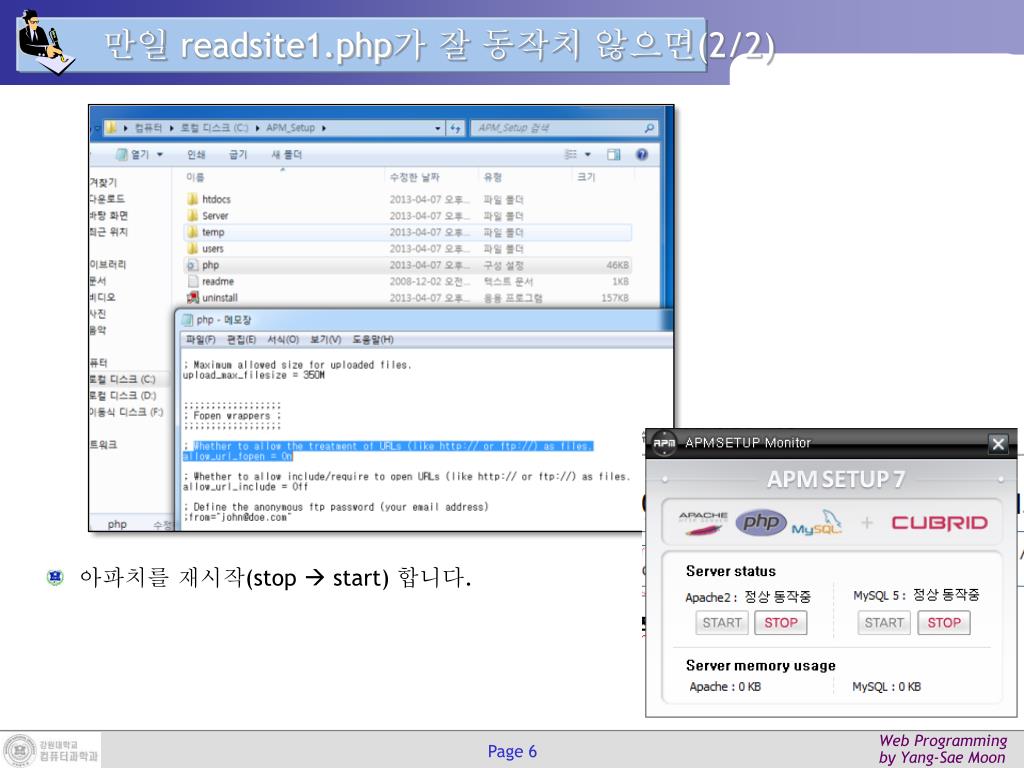1024x768 pixels.
Task: Open the 파일(F) menu in Notepad
Action: click(200, 340)
